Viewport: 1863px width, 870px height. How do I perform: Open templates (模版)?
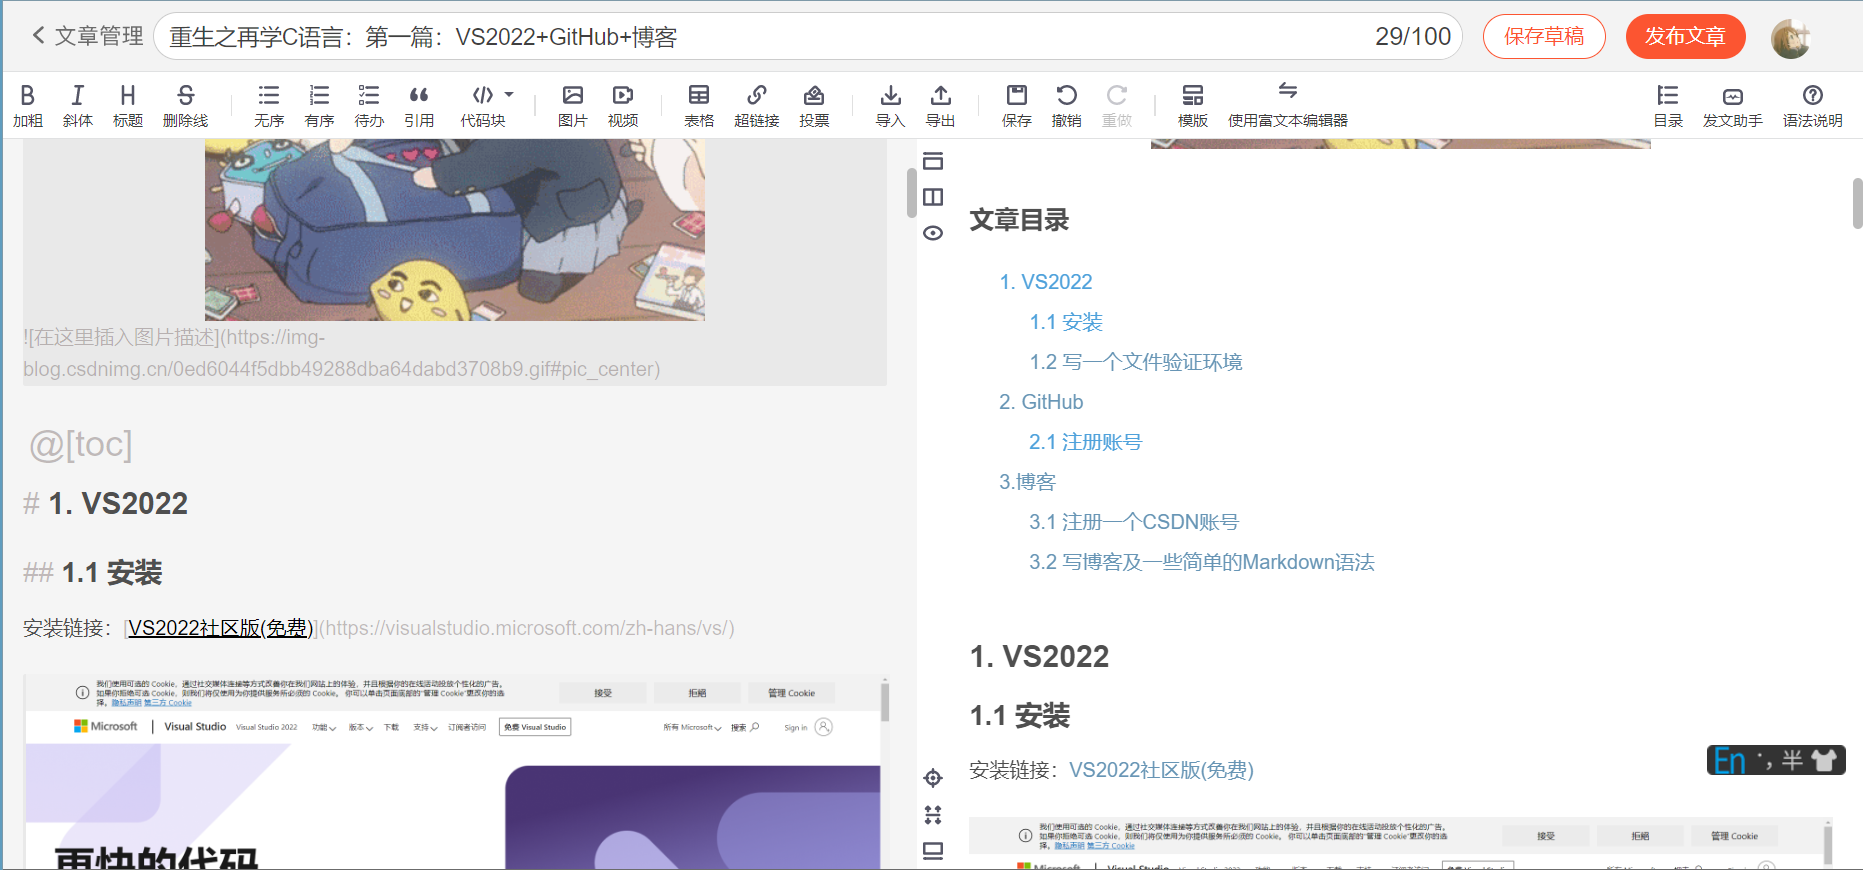click(1193, 106)
